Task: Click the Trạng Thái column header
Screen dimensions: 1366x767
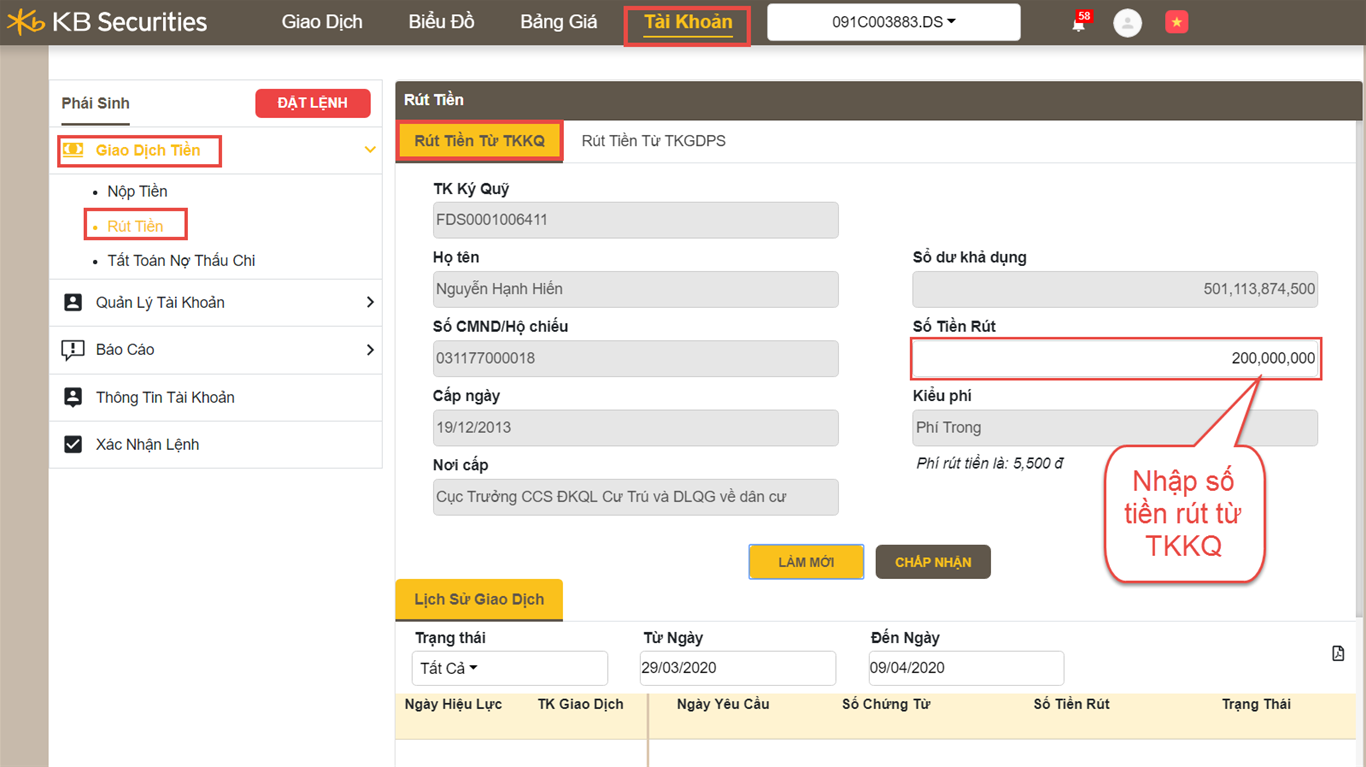Action: (1256, 704)
